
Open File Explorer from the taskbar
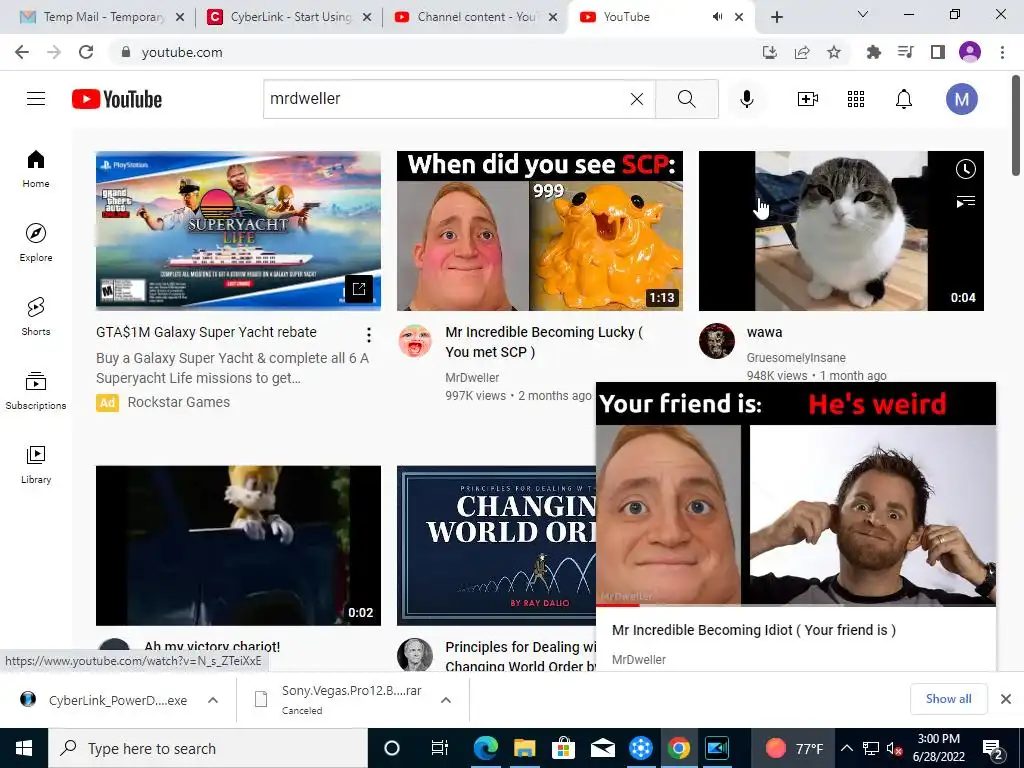[x=524, y=748]
